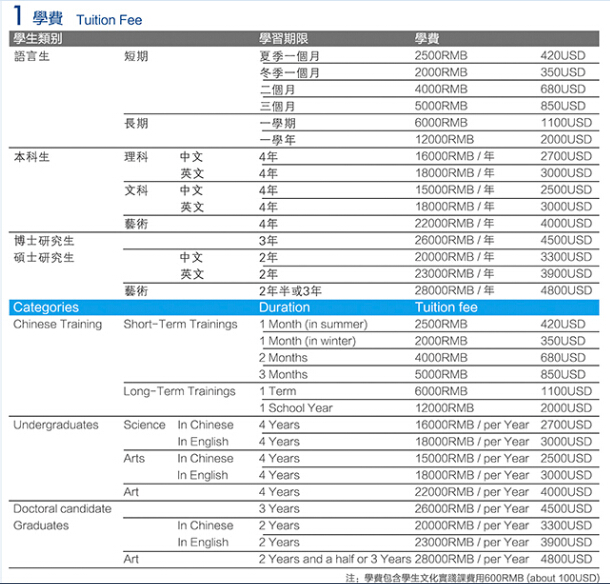Screen dimensions: 610x584
Task: Select the "博士研究生" category cell
Action: pyautogui.click(x=44, y=241)
